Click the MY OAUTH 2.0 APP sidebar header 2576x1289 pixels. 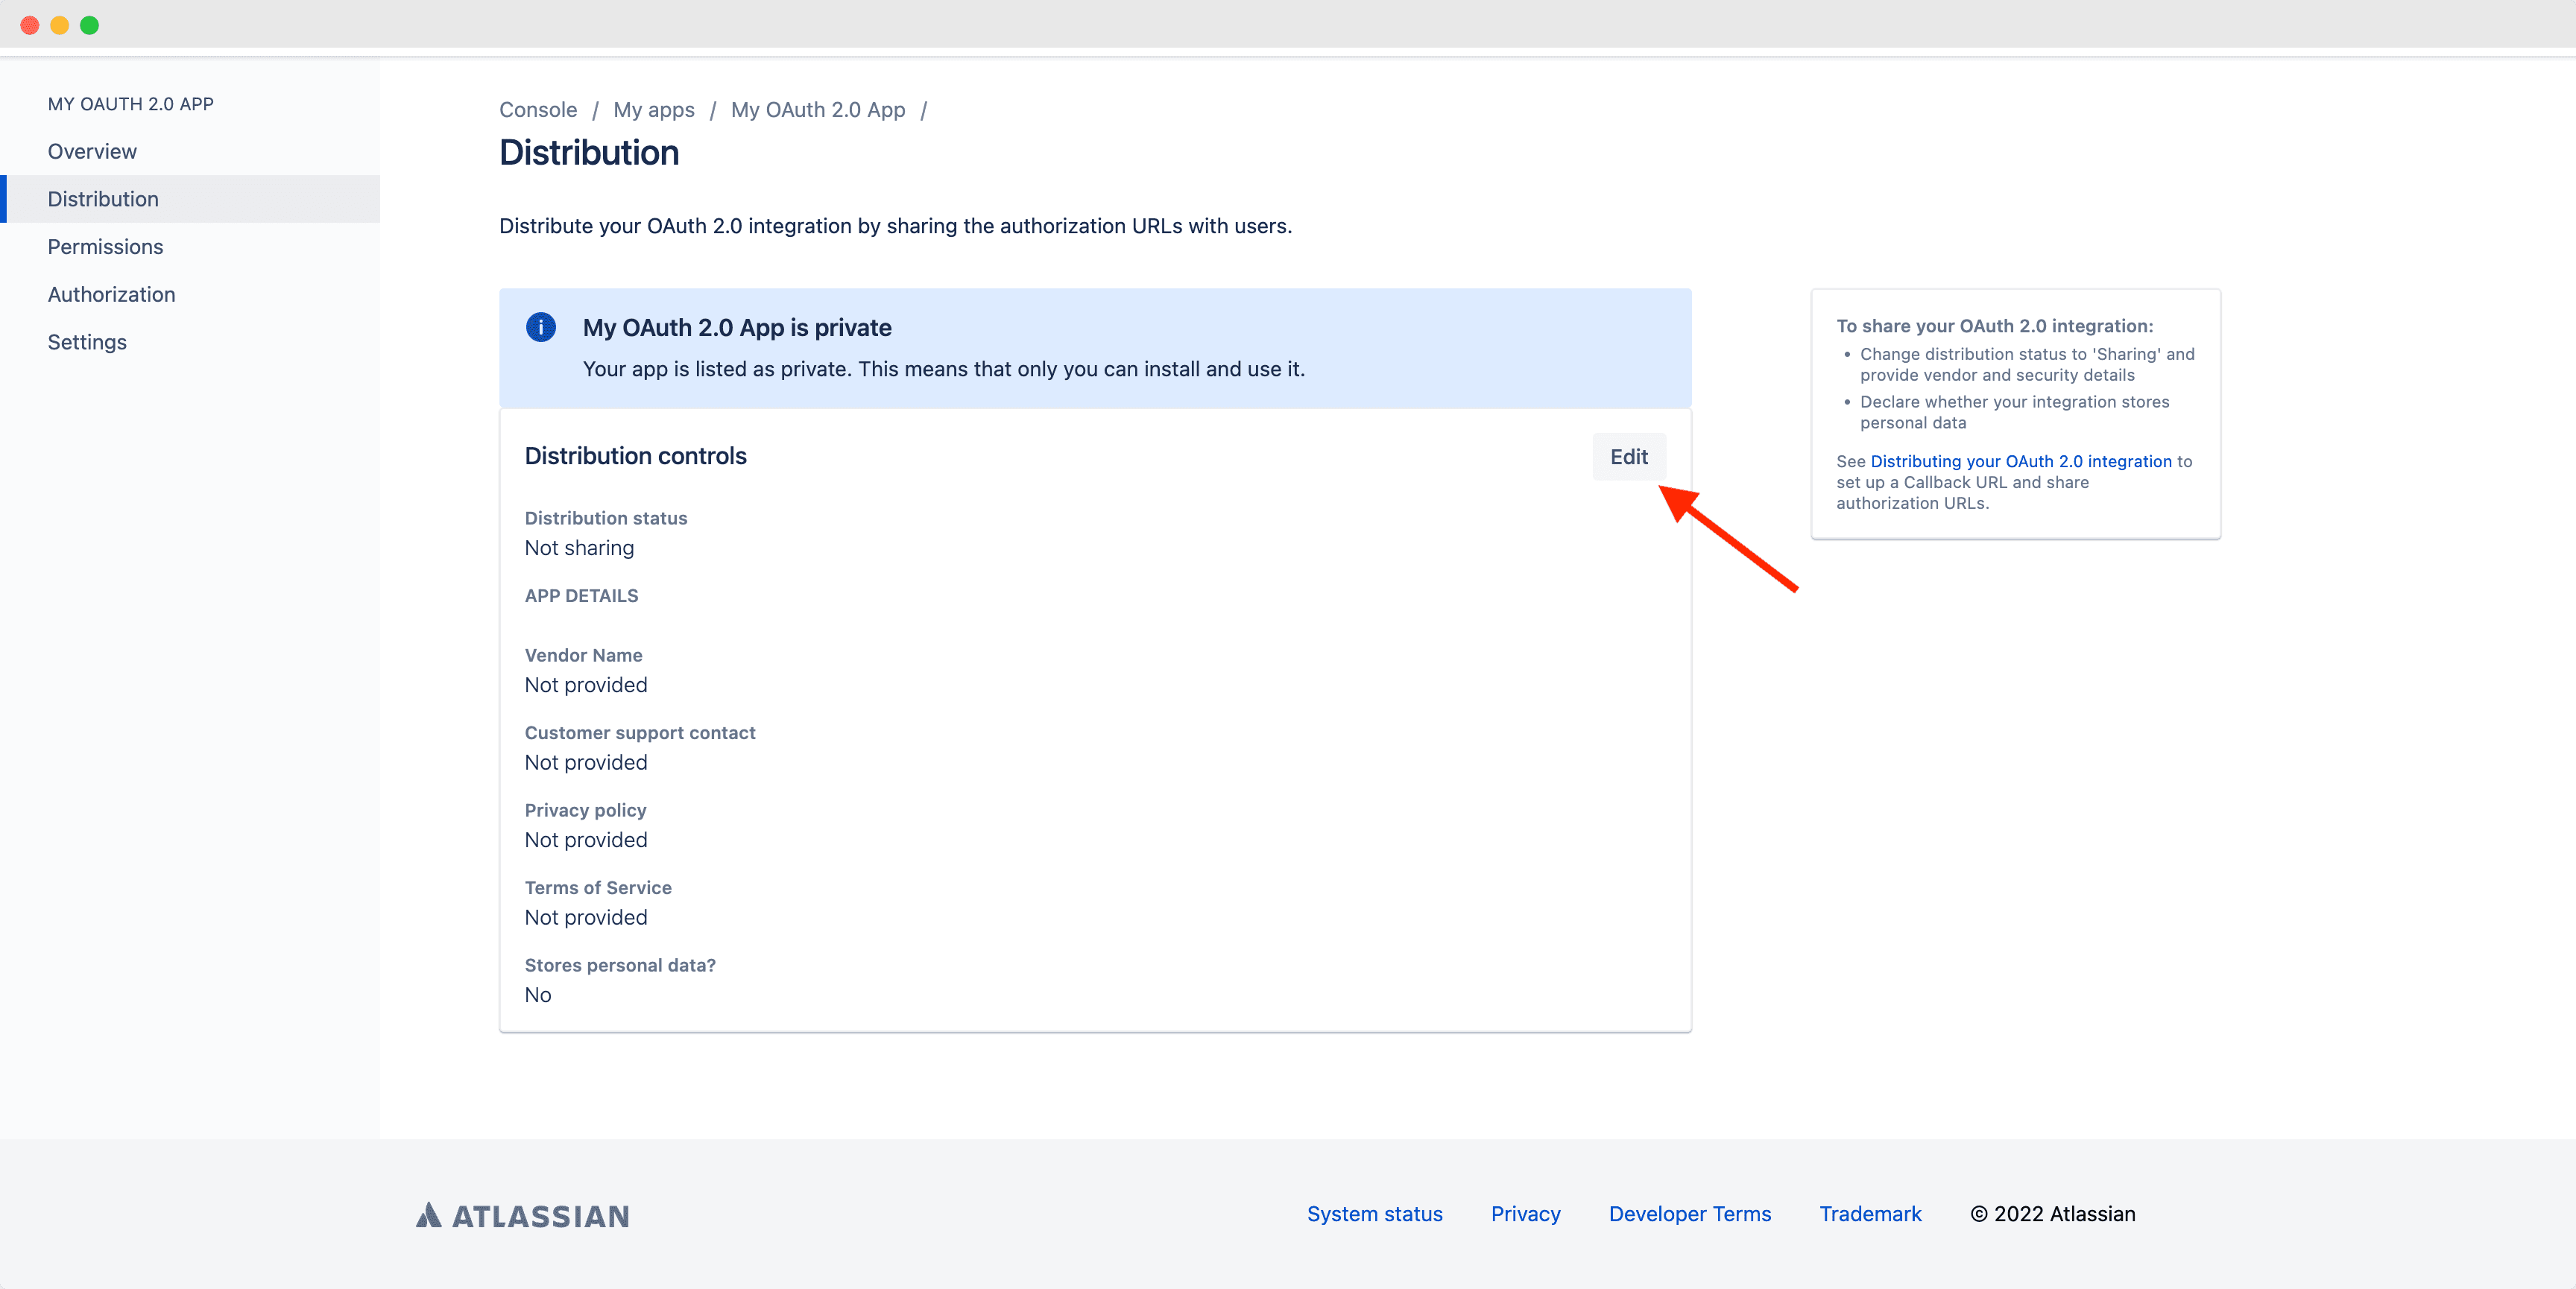click(130, 104)
